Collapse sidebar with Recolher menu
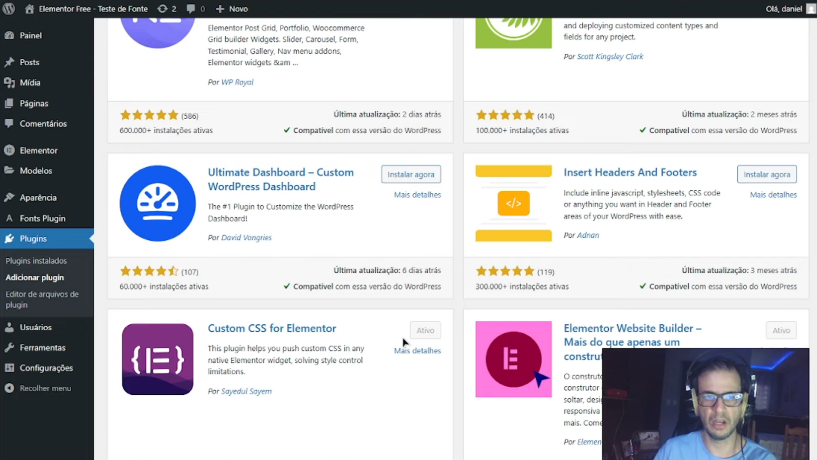This screenshot has width=817, height=460. (x=44, y=388)
